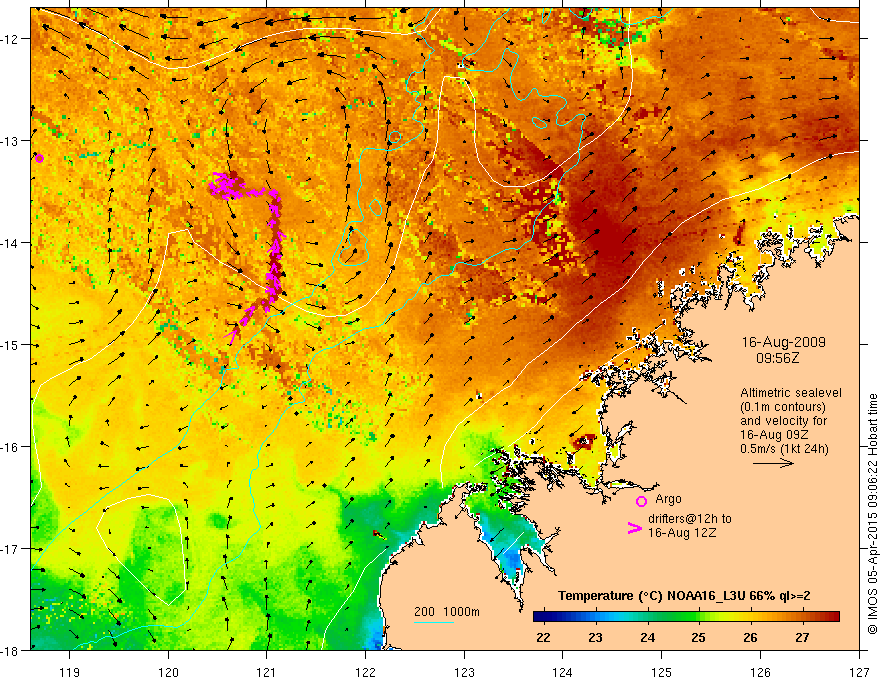This screenshot has height=680, width=880.
Task: Click the '0.5m/s (1kt 24h)' scale text
Action: point(784,449)
